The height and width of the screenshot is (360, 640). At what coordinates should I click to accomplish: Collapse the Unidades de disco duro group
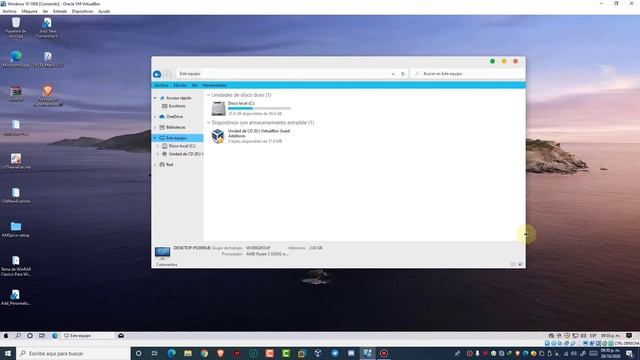[x=209, y=95]
